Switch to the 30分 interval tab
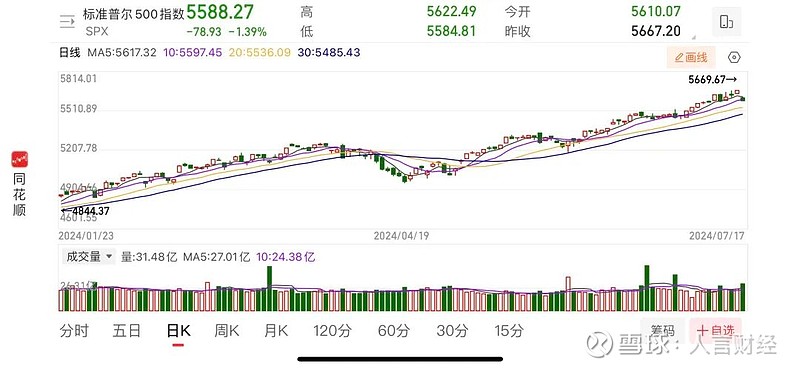 [452, 331]
